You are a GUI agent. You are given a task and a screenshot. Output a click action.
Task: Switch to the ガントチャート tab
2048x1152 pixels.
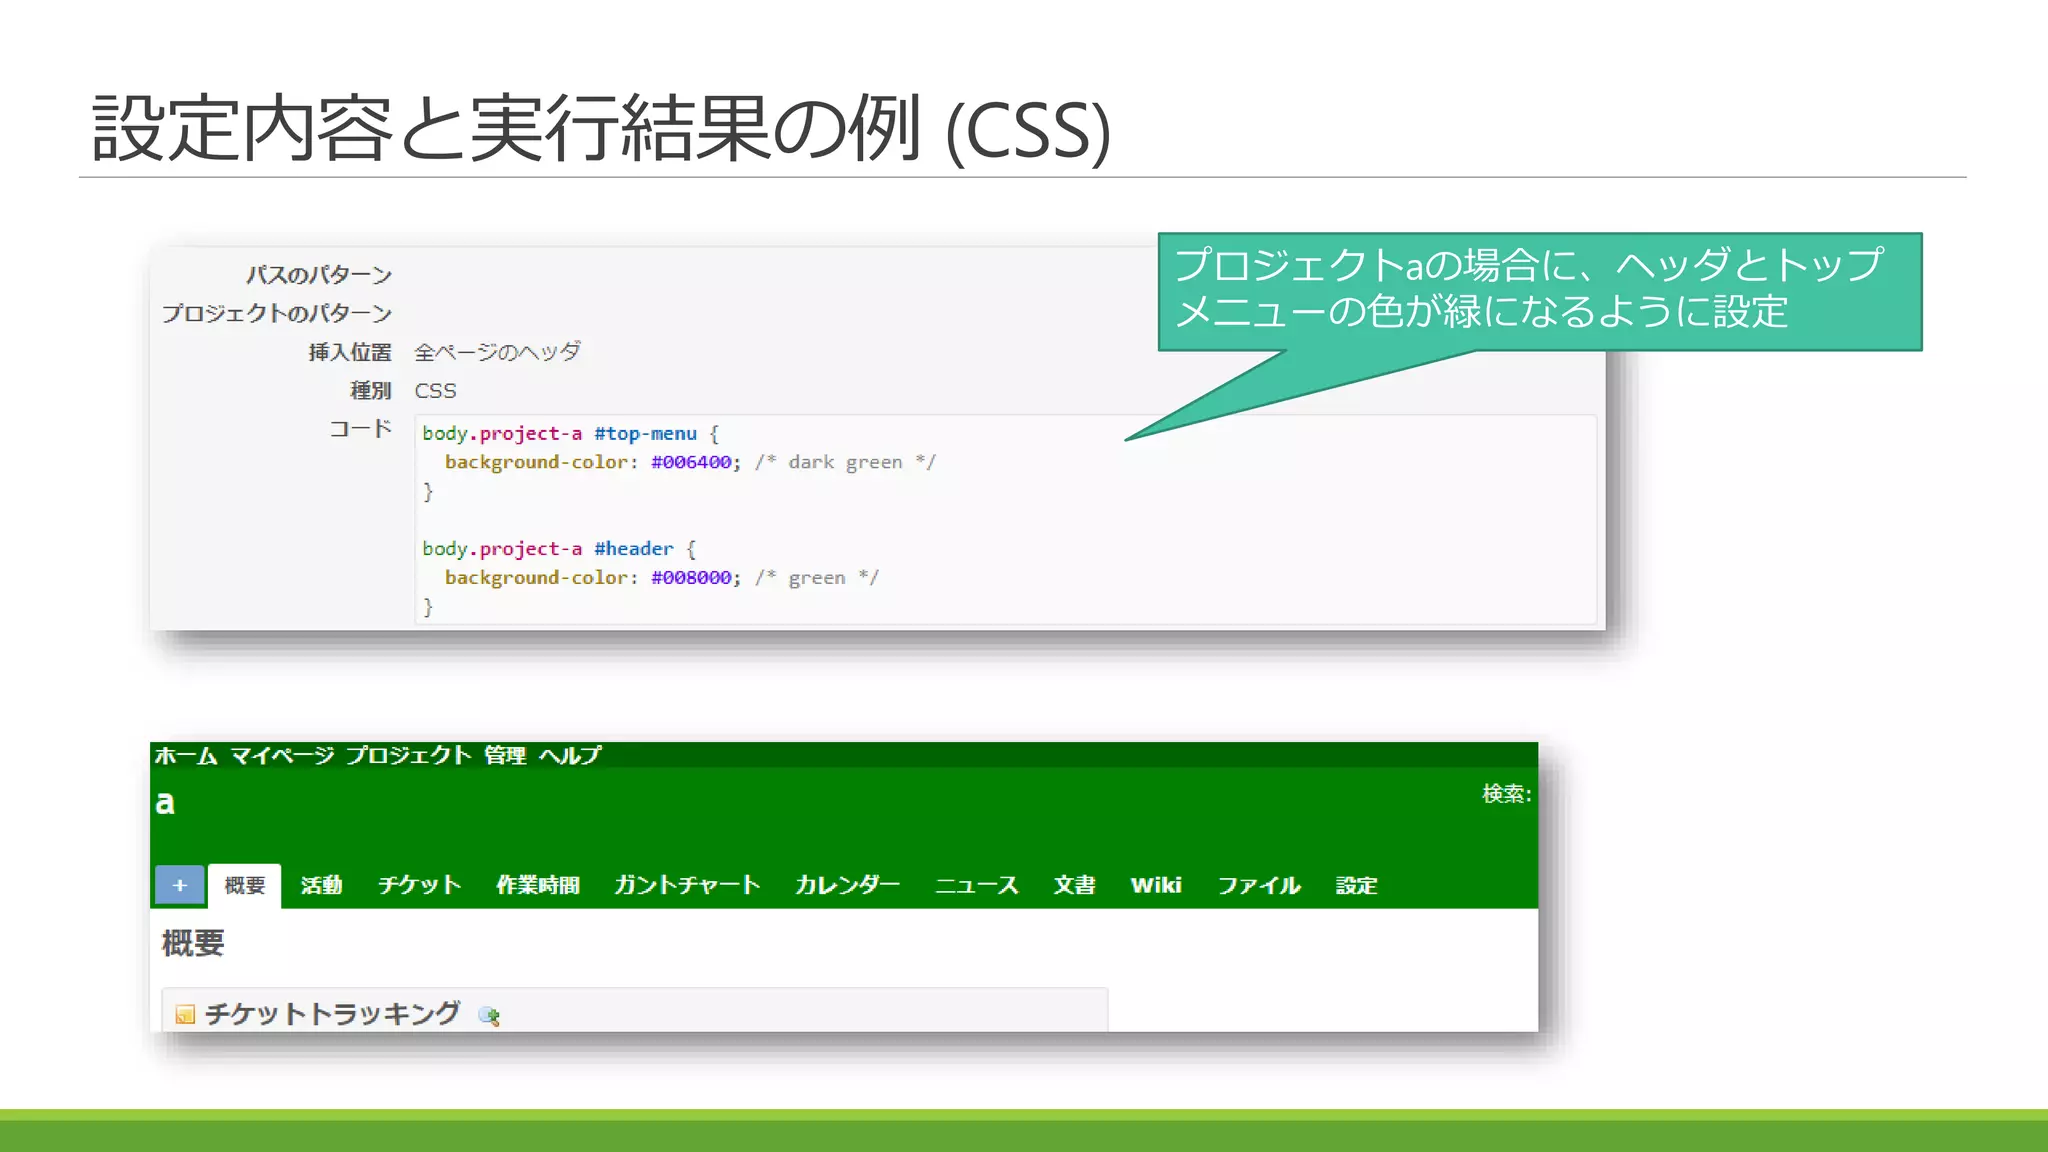(687, 886)
